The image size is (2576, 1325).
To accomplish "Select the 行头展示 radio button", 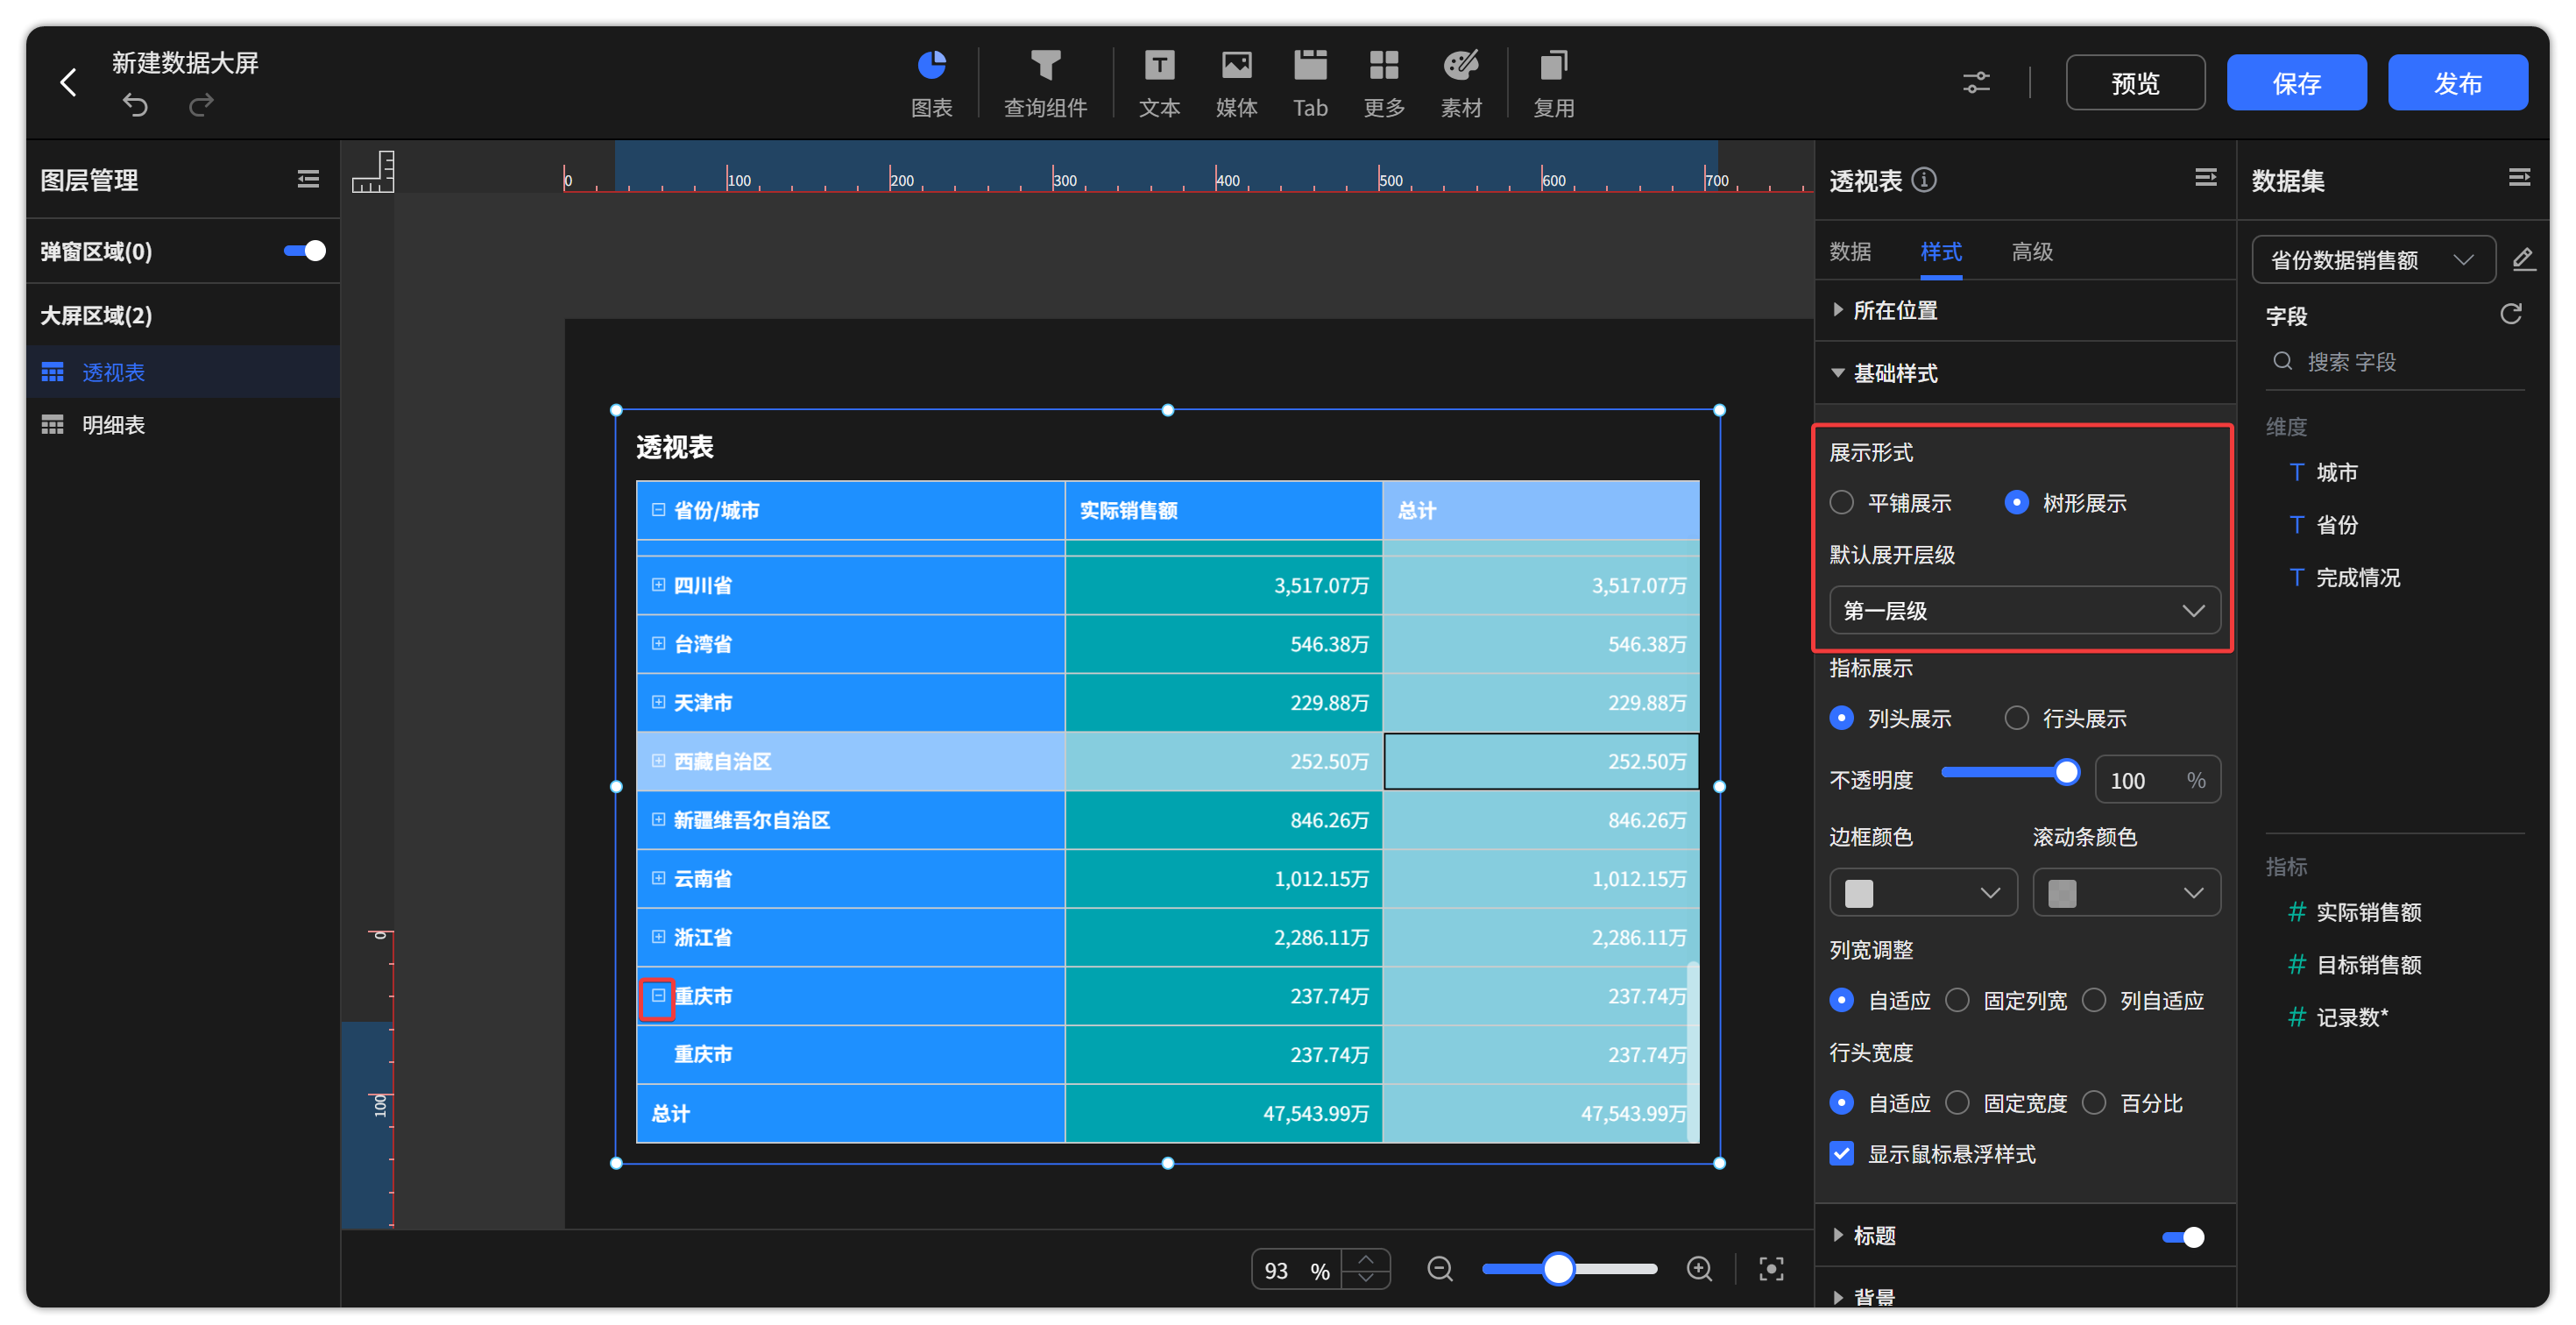I will click(x=2017, y=718).
